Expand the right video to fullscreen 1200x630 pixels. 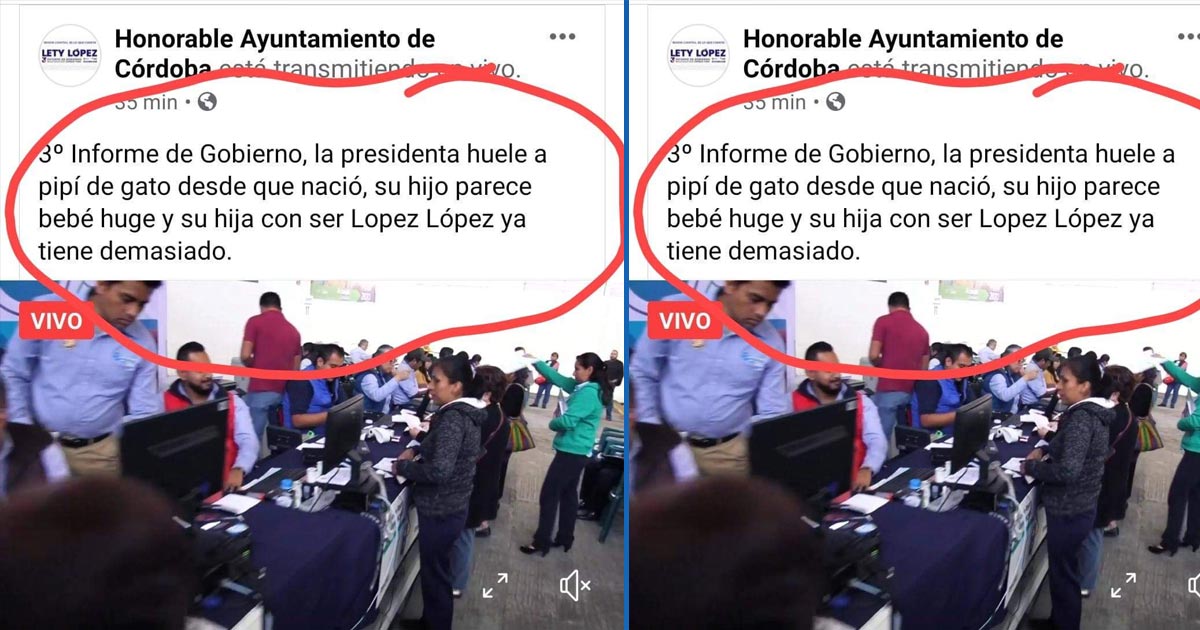[1123, 586]
